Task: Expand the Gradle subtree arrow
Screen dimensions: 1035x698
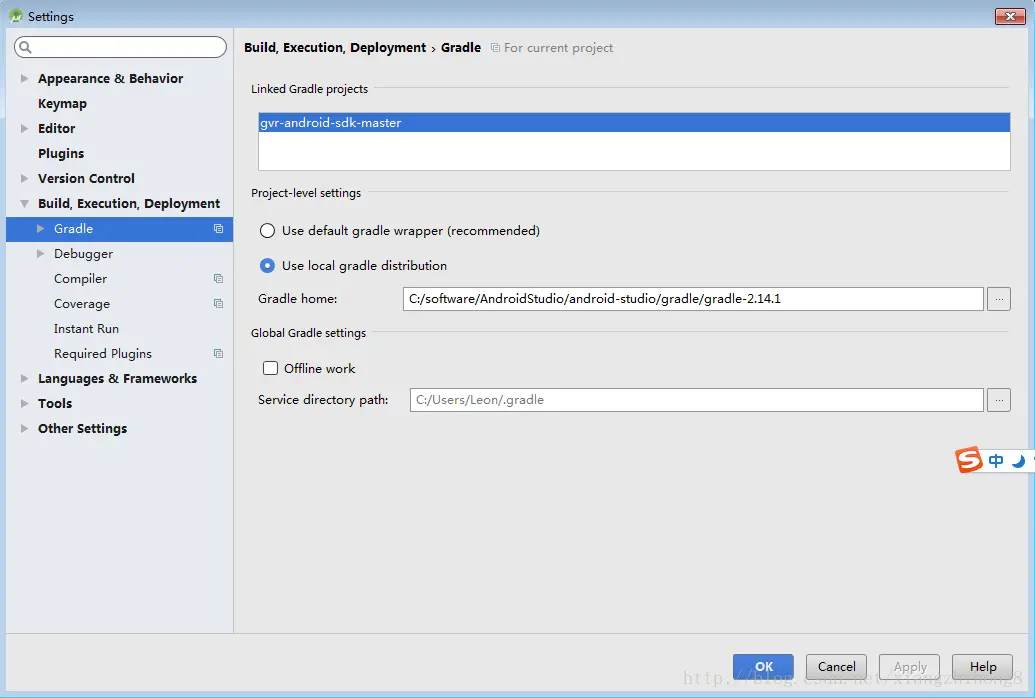Action: pyautogui.click(x=40, y=228)
